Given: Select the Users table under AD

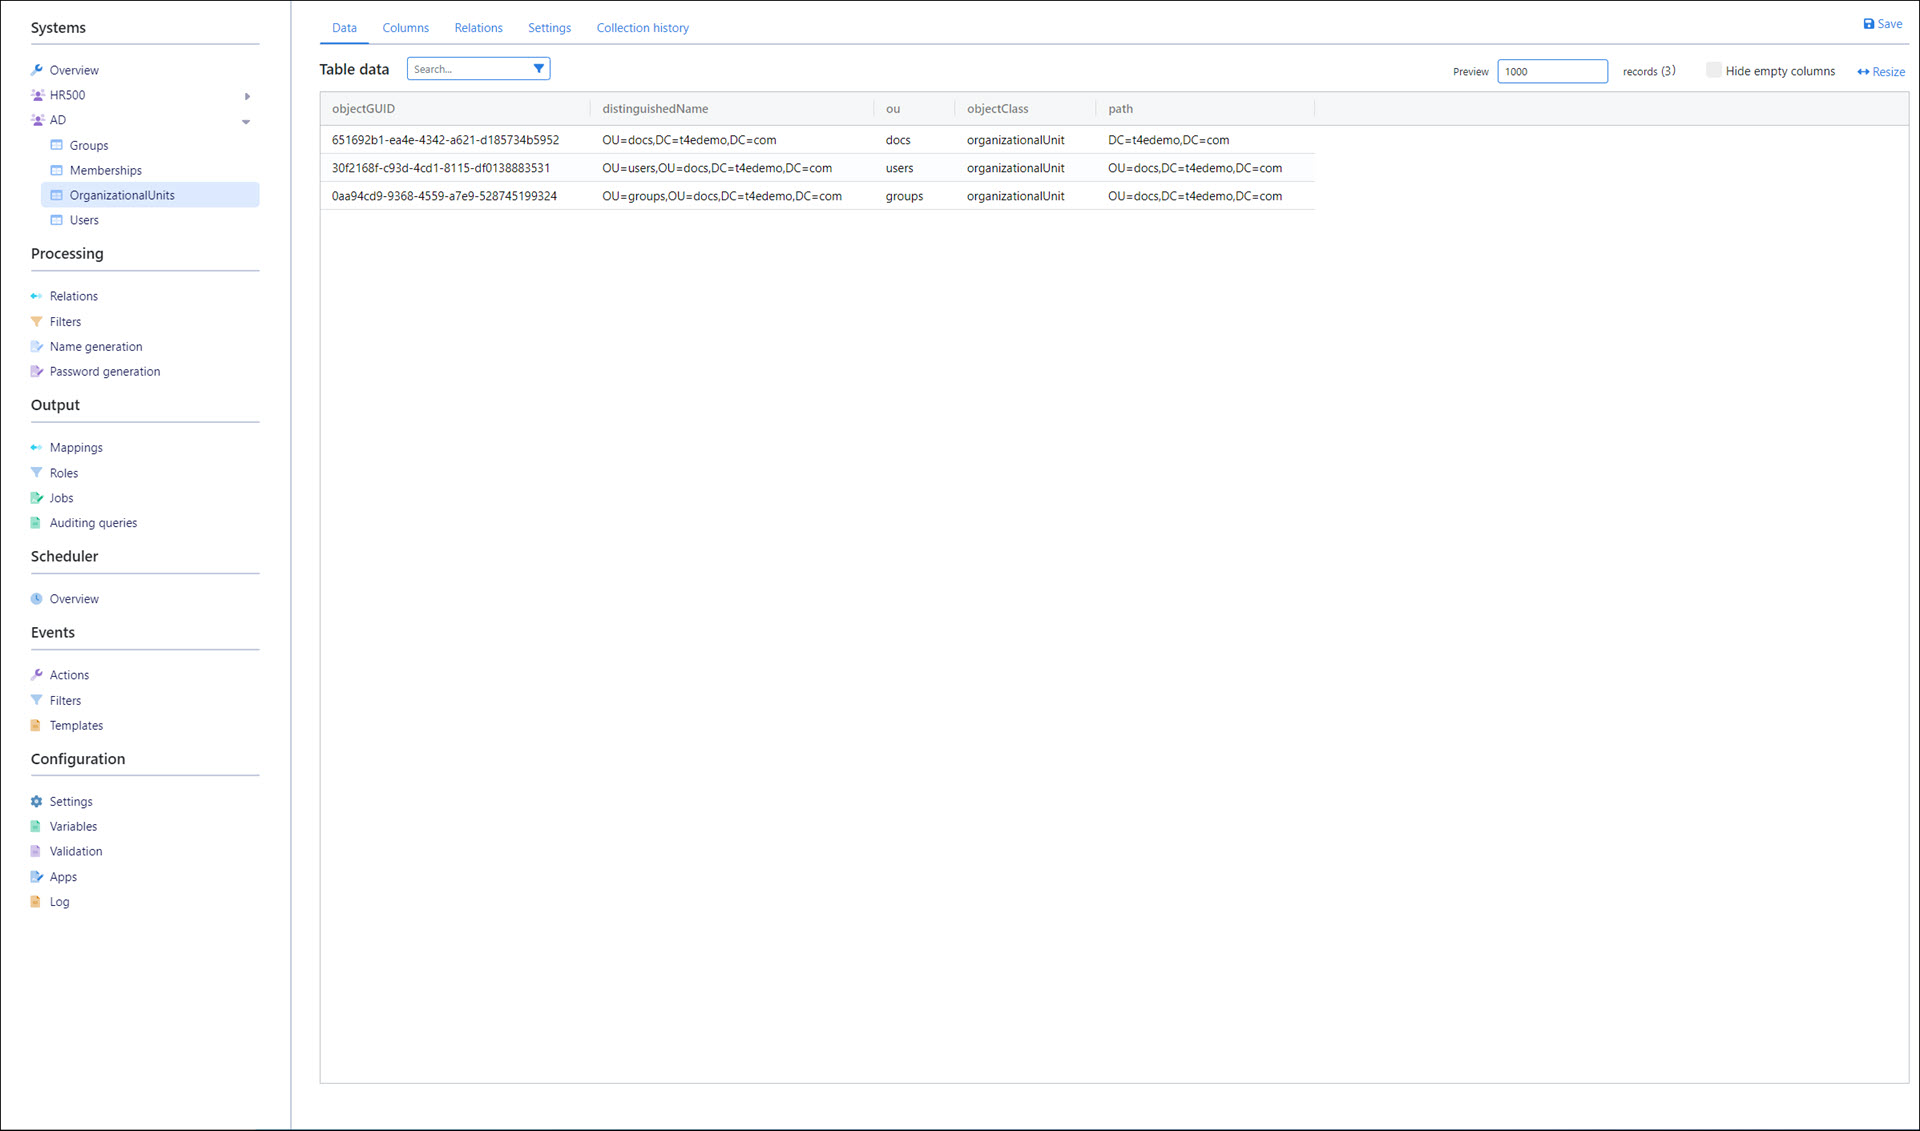Looking at the screenshot, I should click(x=84, y=220).
